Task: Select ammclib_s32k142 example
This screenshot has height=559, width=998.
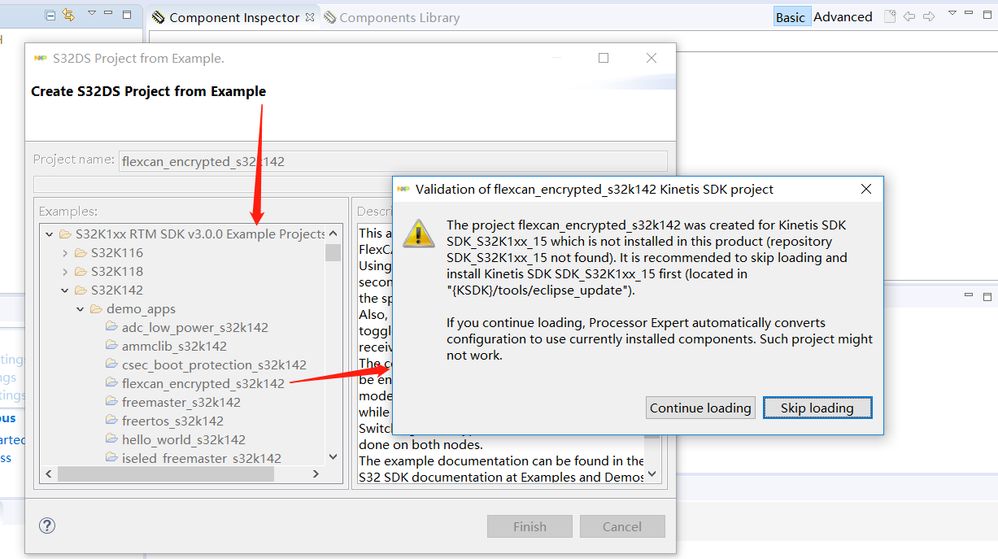Action: [x=174, y=346]
